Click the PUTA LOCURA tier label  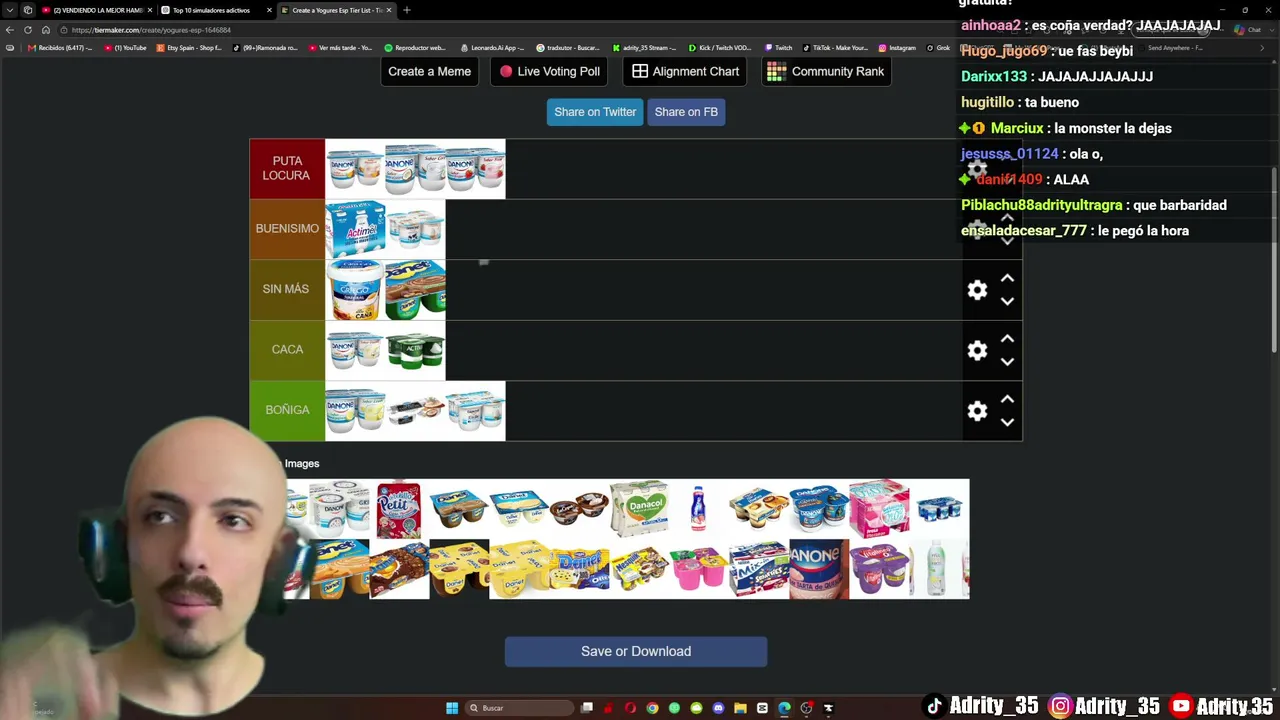pos(287,169)
